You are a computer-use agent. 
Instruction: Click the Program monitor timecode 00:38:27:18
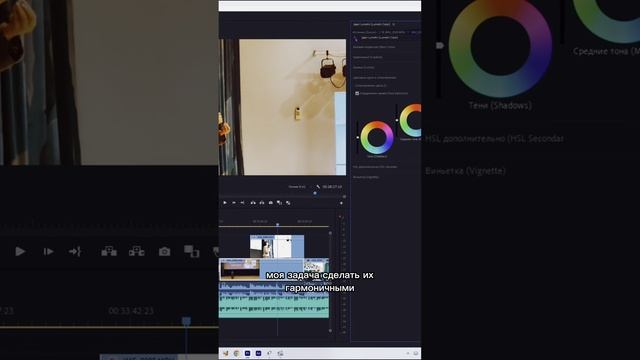tap(332, 187)
